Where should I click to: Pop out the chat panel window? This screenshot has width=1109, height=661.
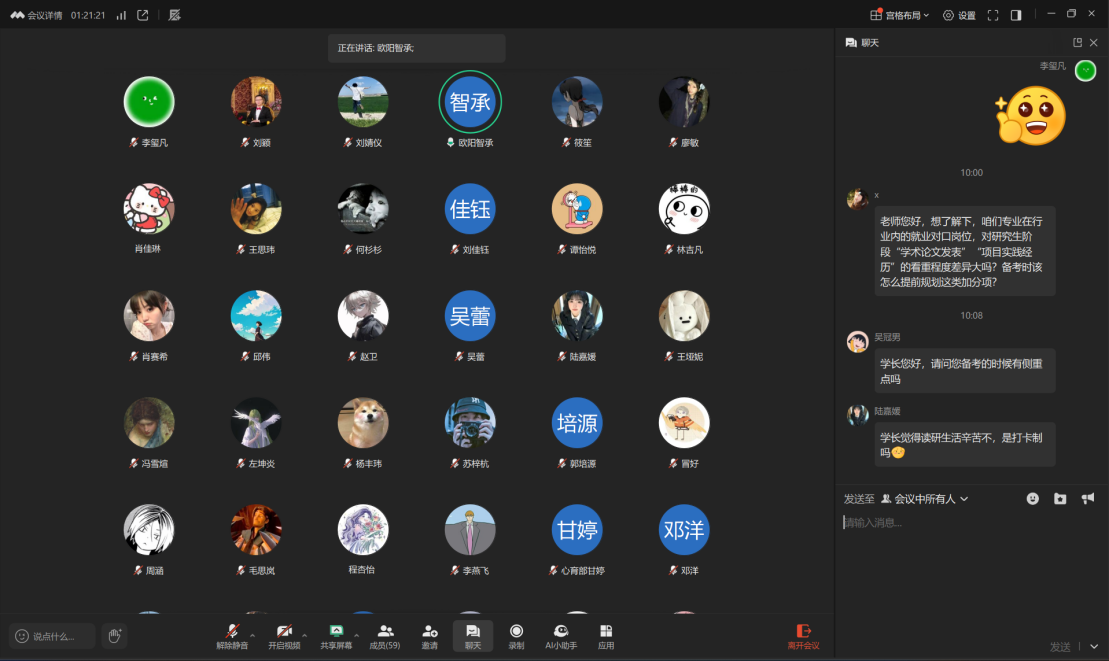point(1077,43)
